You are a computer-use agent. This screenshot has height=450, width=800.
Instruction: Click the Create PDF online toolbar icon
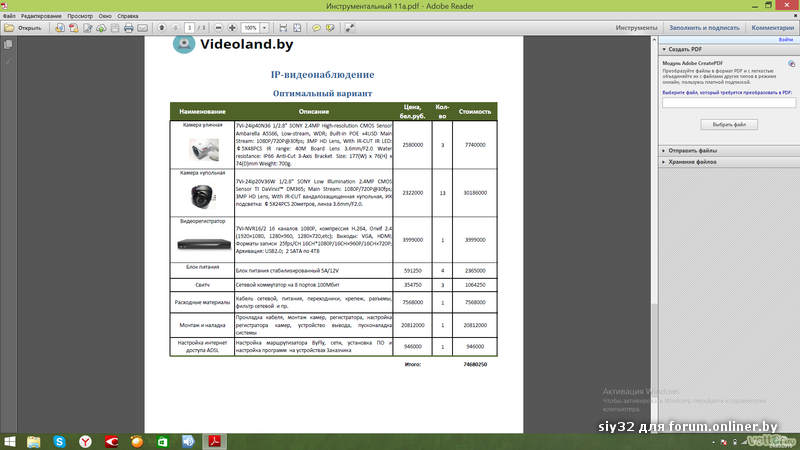(73, 28)
